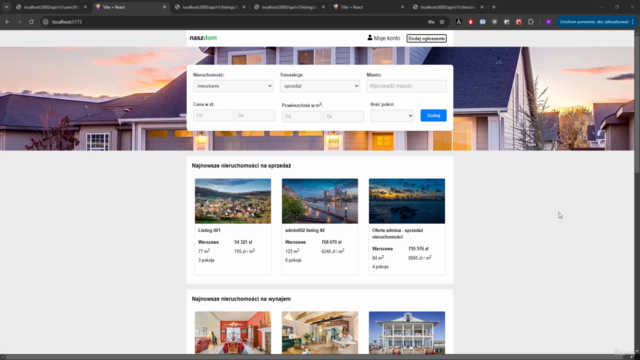
Task: Expand the Nieruchomość dropdown showing mieszkanie
Action: click(233, 86)
